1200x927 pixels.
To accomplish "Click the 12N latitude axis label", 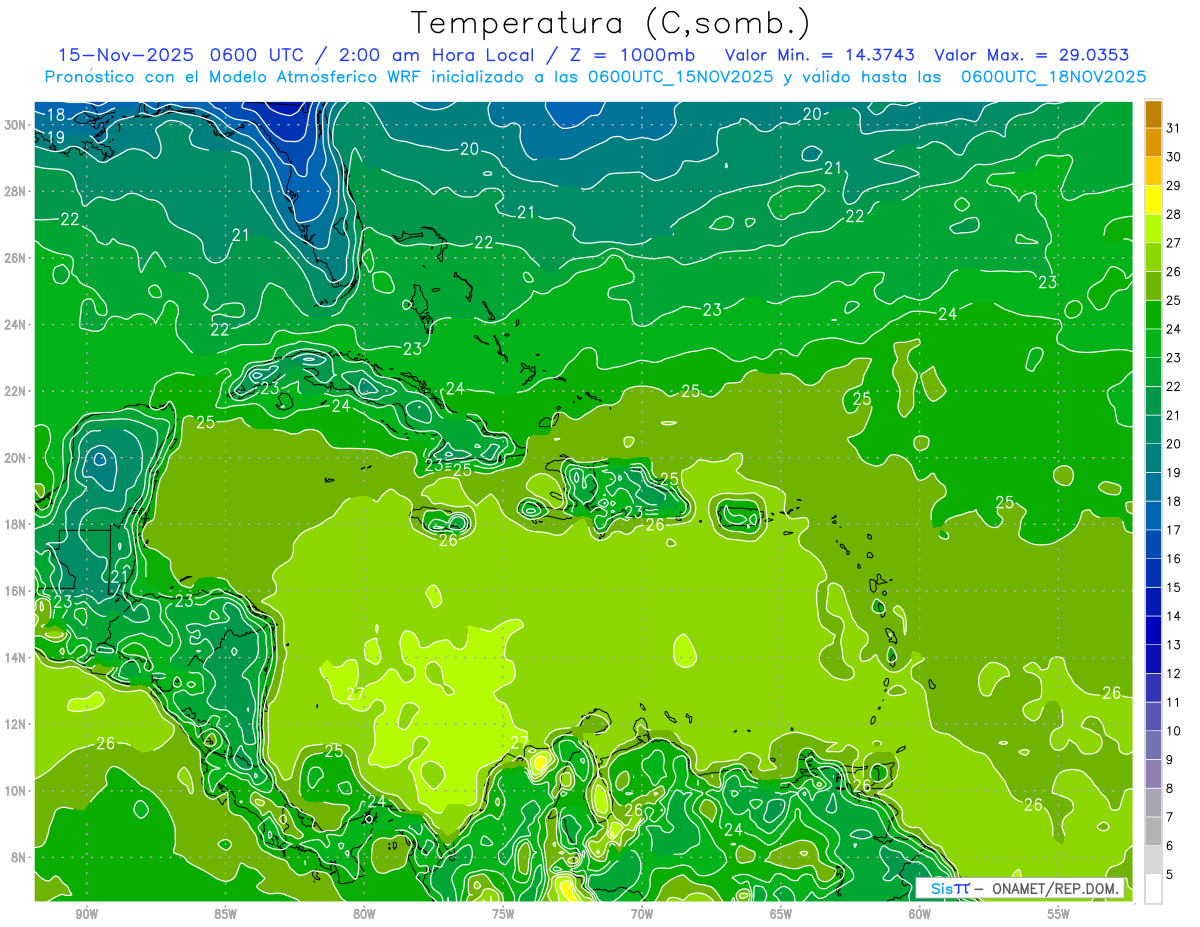I will pyautogui.click(x=14, y=724).
